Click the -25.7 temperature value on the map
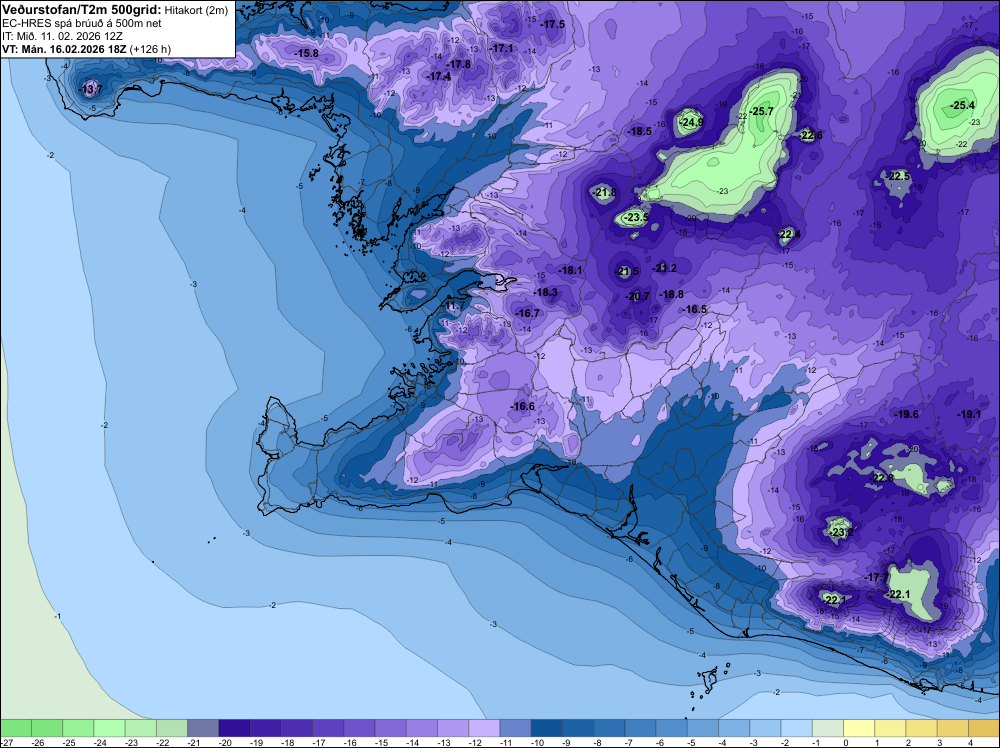The height and width of the screenshot is (748, 1000). (761, 111)
